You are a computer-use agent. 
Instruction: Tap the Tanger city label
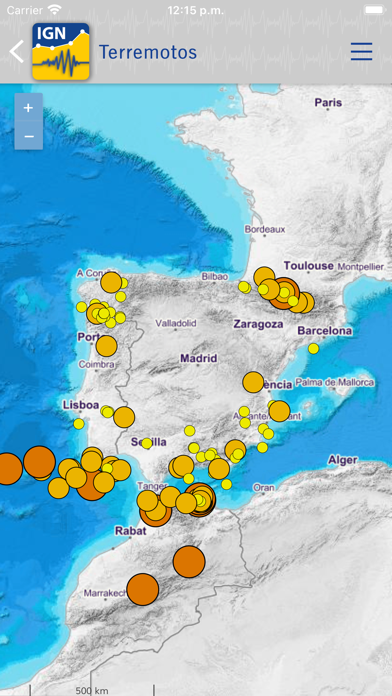tap(152, 486)
